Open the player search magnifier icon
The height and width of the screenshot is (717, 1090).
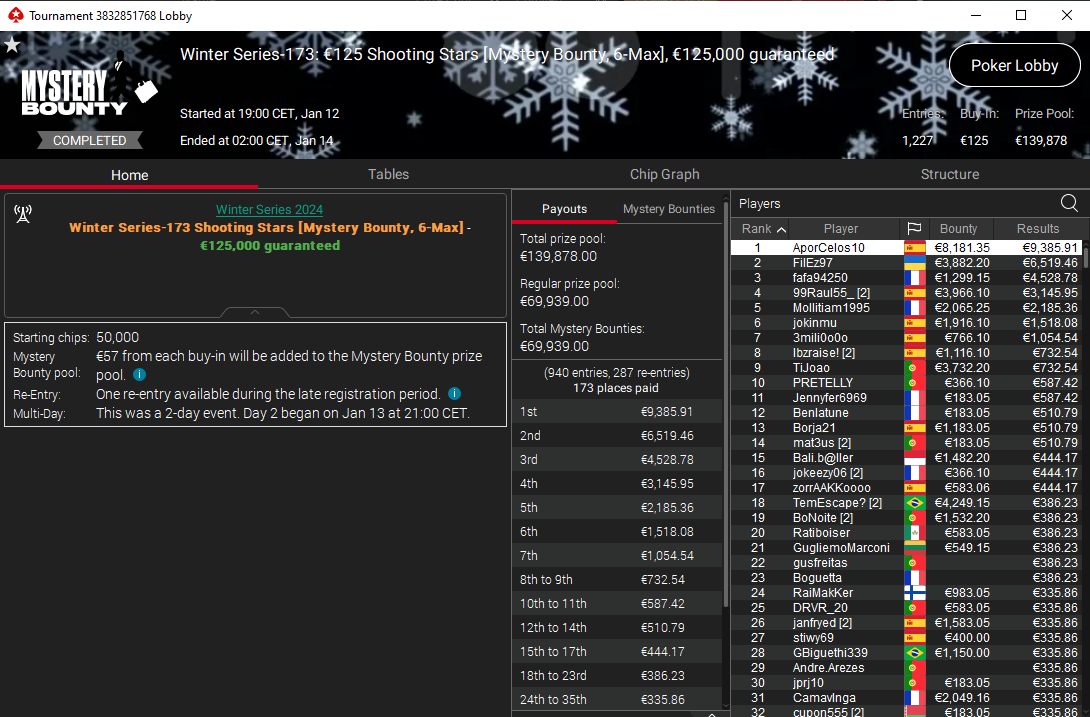click(x=1069, y=203)
